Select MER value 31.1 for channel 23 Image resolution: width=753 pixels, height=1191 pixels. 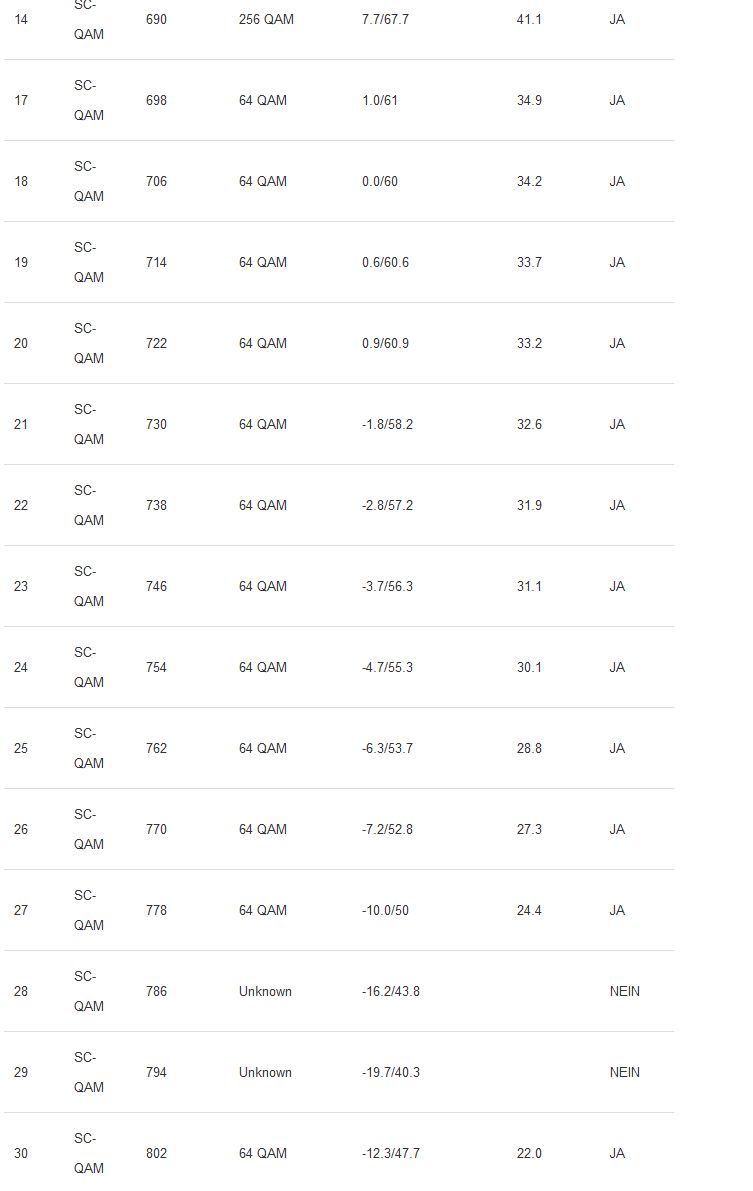pos(529,586)
